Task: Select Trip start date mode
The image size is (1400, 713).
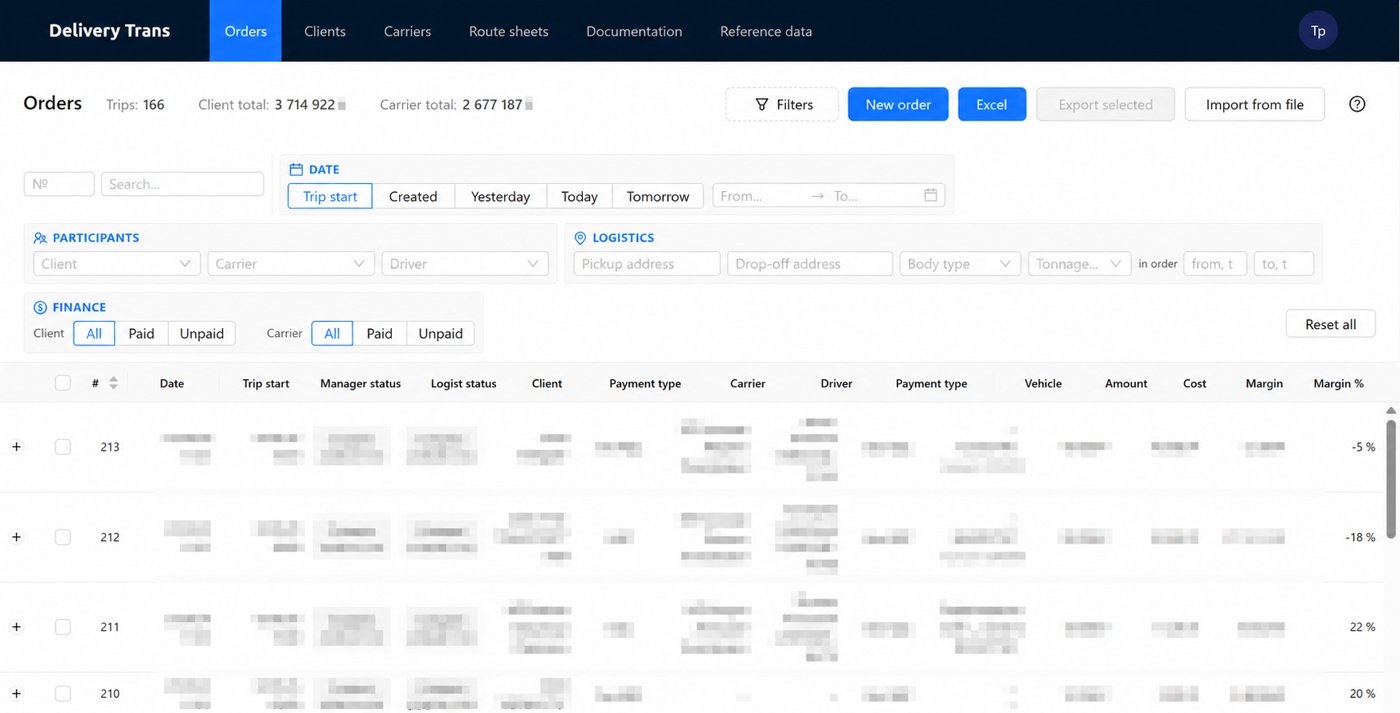Action: [330, 196]
